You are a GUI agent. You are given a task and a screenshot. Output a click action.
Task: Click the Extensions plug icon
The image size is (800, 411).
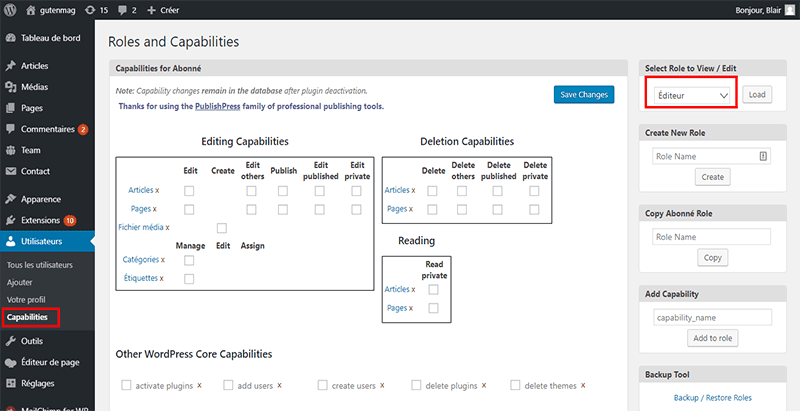(x=11, y=220)
